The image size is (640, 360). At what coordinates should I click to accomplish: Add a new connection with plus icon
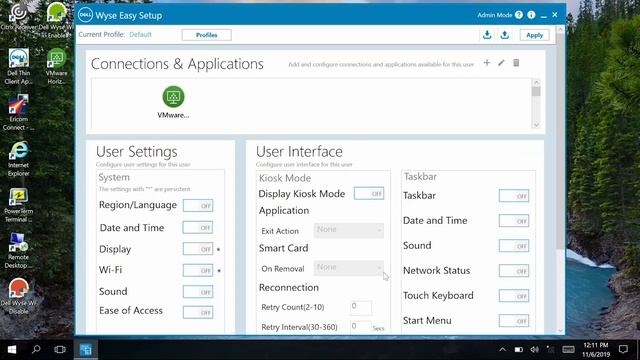pos(487,63)
